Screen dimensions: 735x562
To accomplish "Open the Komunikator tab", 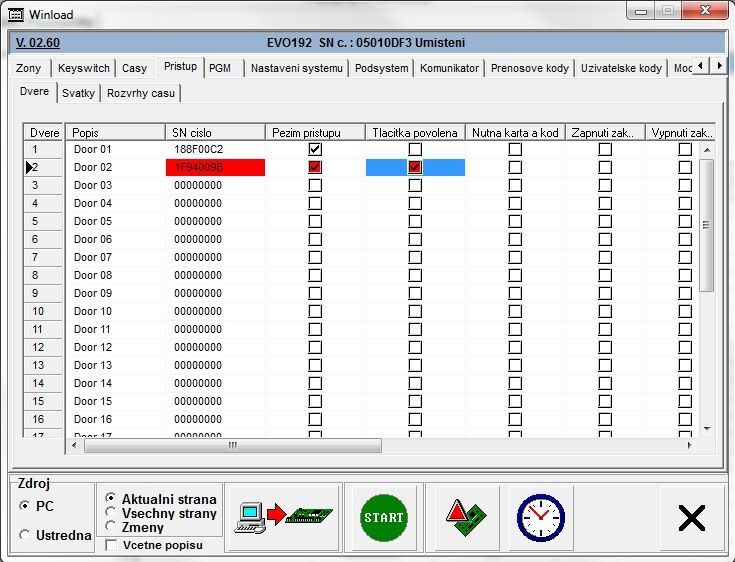I will coord(450,68).
